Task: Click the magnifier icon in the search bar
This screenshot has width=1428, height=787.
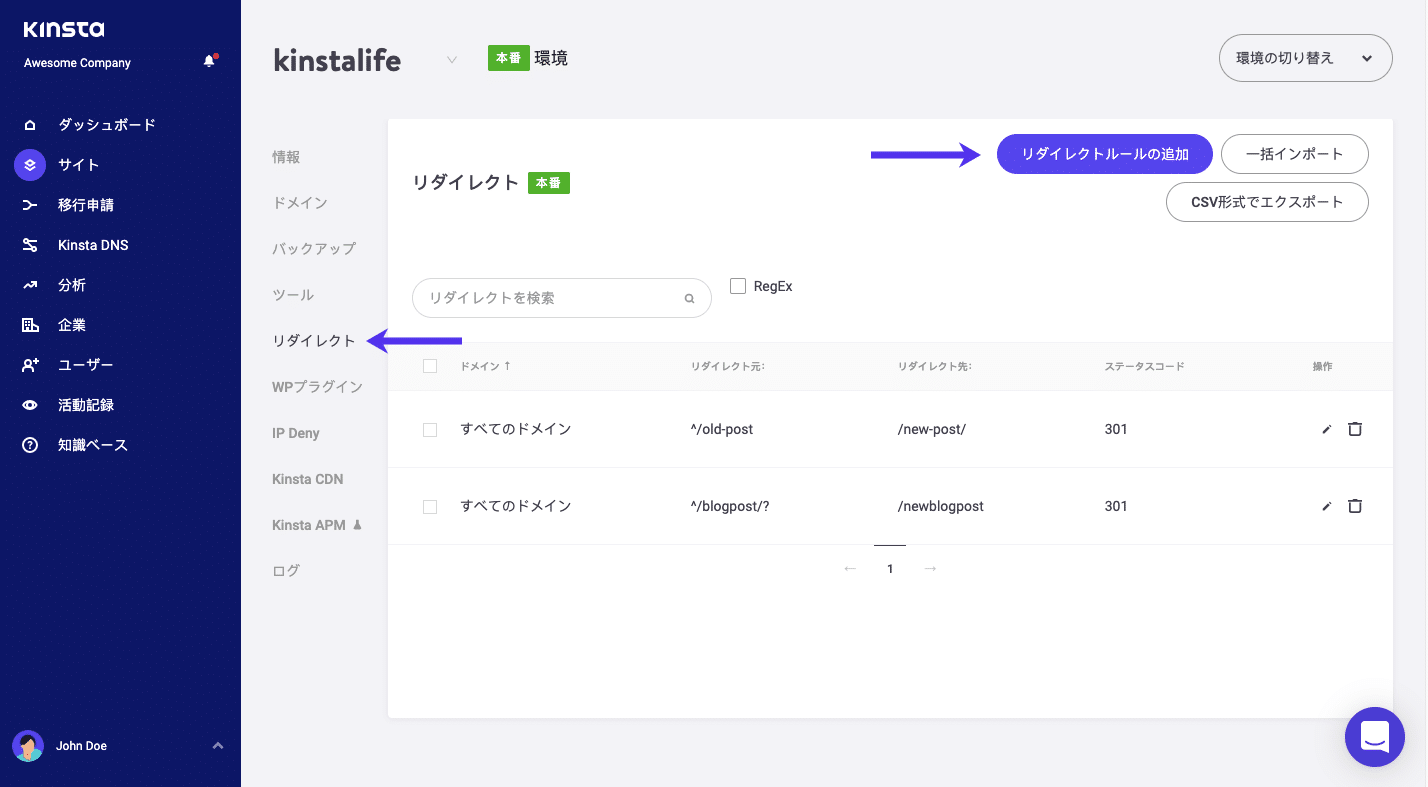Action: (689, 297)
